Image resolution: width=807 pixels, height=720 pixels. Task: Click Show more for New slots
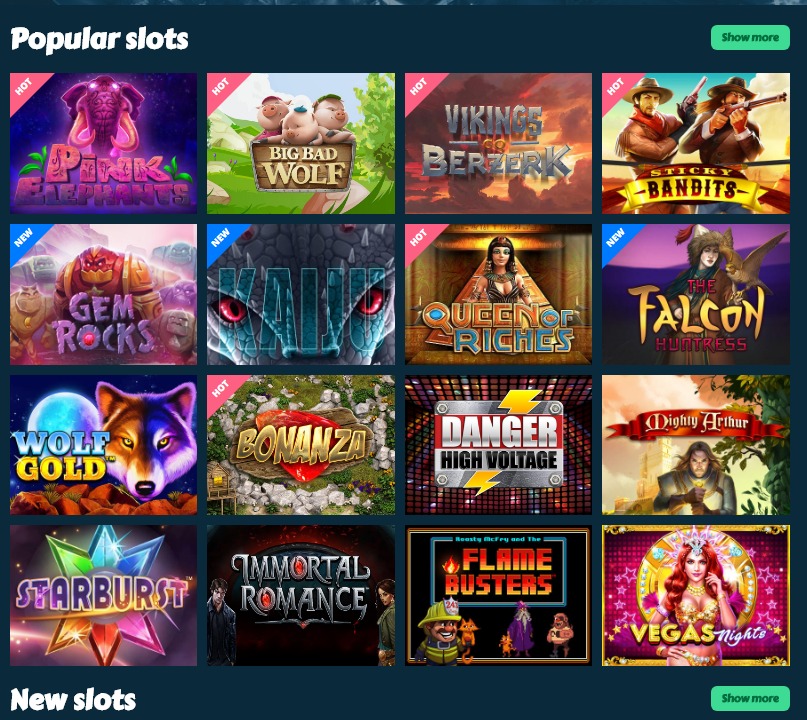750,698
